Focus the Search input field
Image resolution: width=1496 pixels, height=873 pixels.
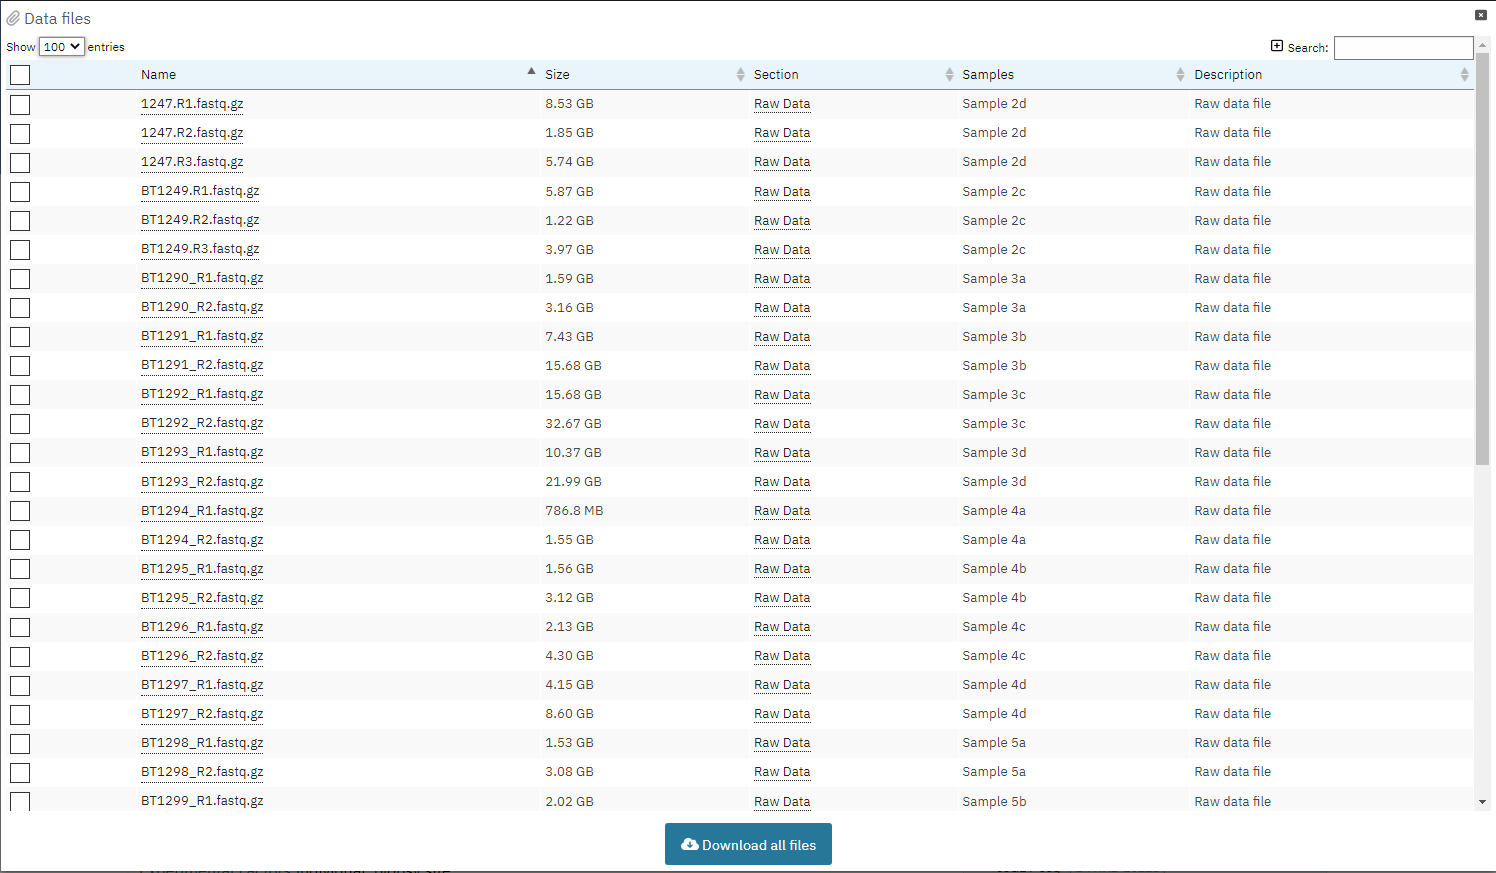[1403, 47]
